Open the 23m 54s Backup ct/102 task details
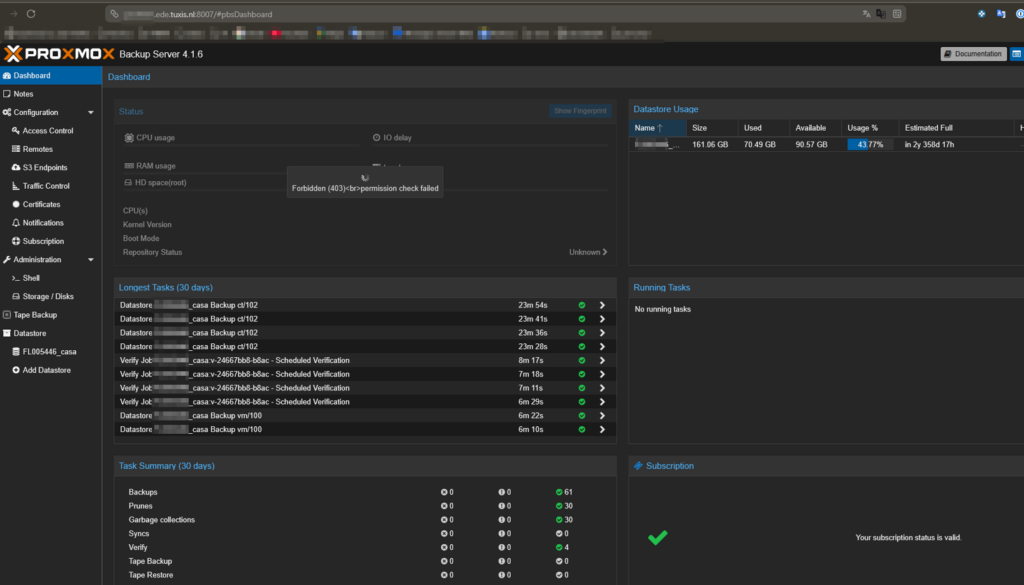Screen dimensions: 1024x585 (602, 305)
